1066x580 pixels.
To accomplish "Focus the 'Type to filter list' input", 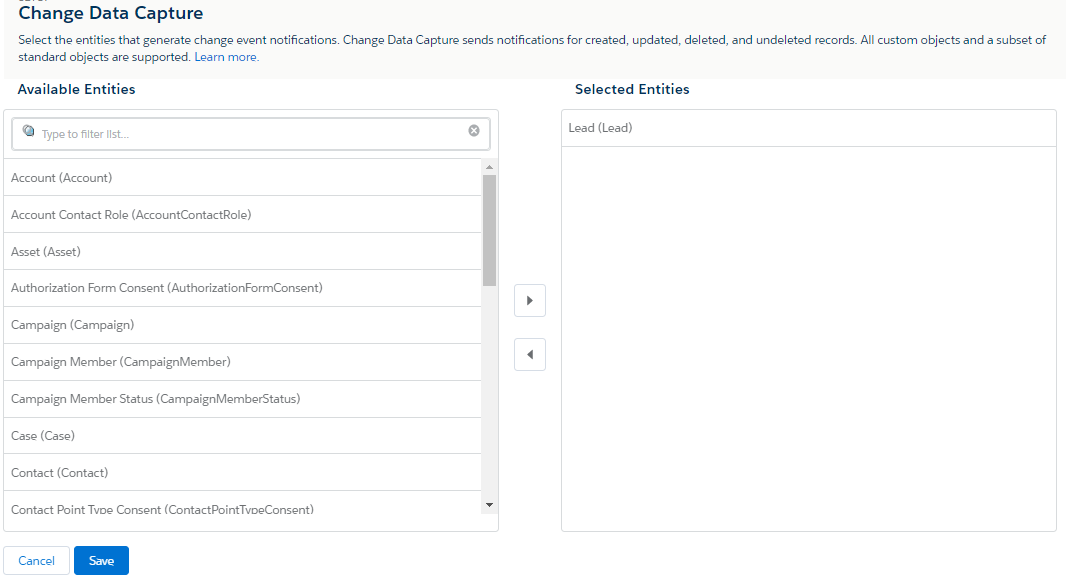I will tap(251, 134).
